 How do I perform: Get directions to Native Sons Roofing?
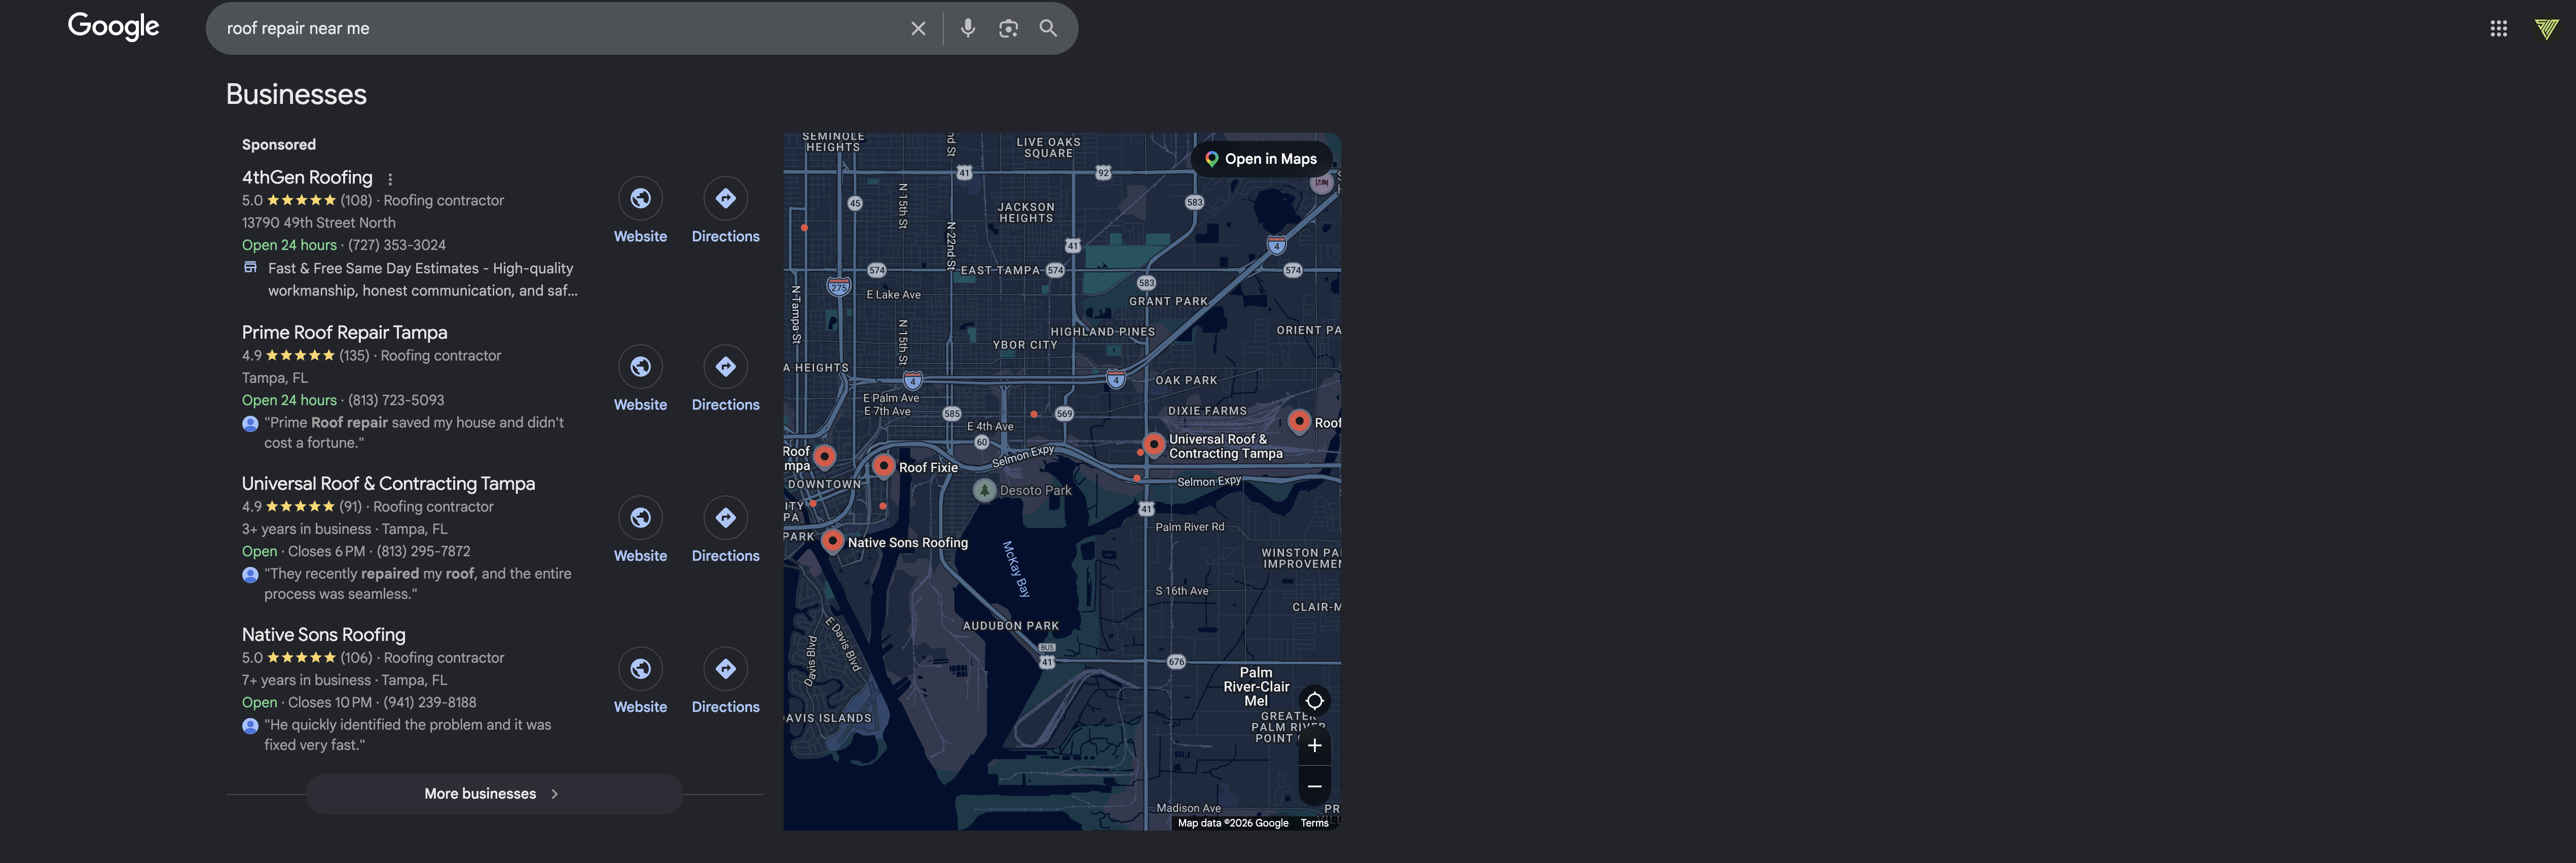(x=725, y=680)
